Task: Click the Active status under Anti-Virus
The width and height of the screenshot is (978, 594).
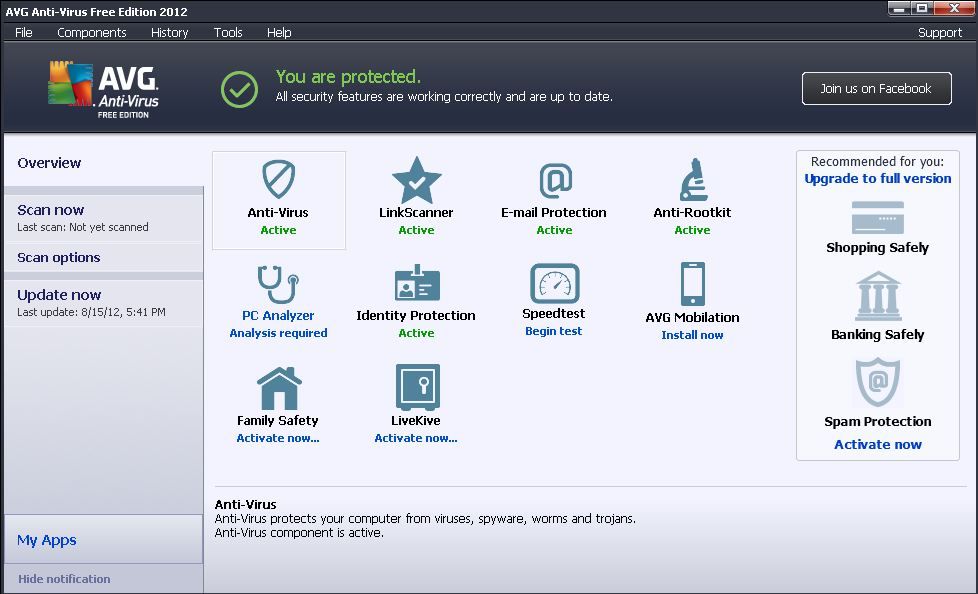Action: [278, 230]
